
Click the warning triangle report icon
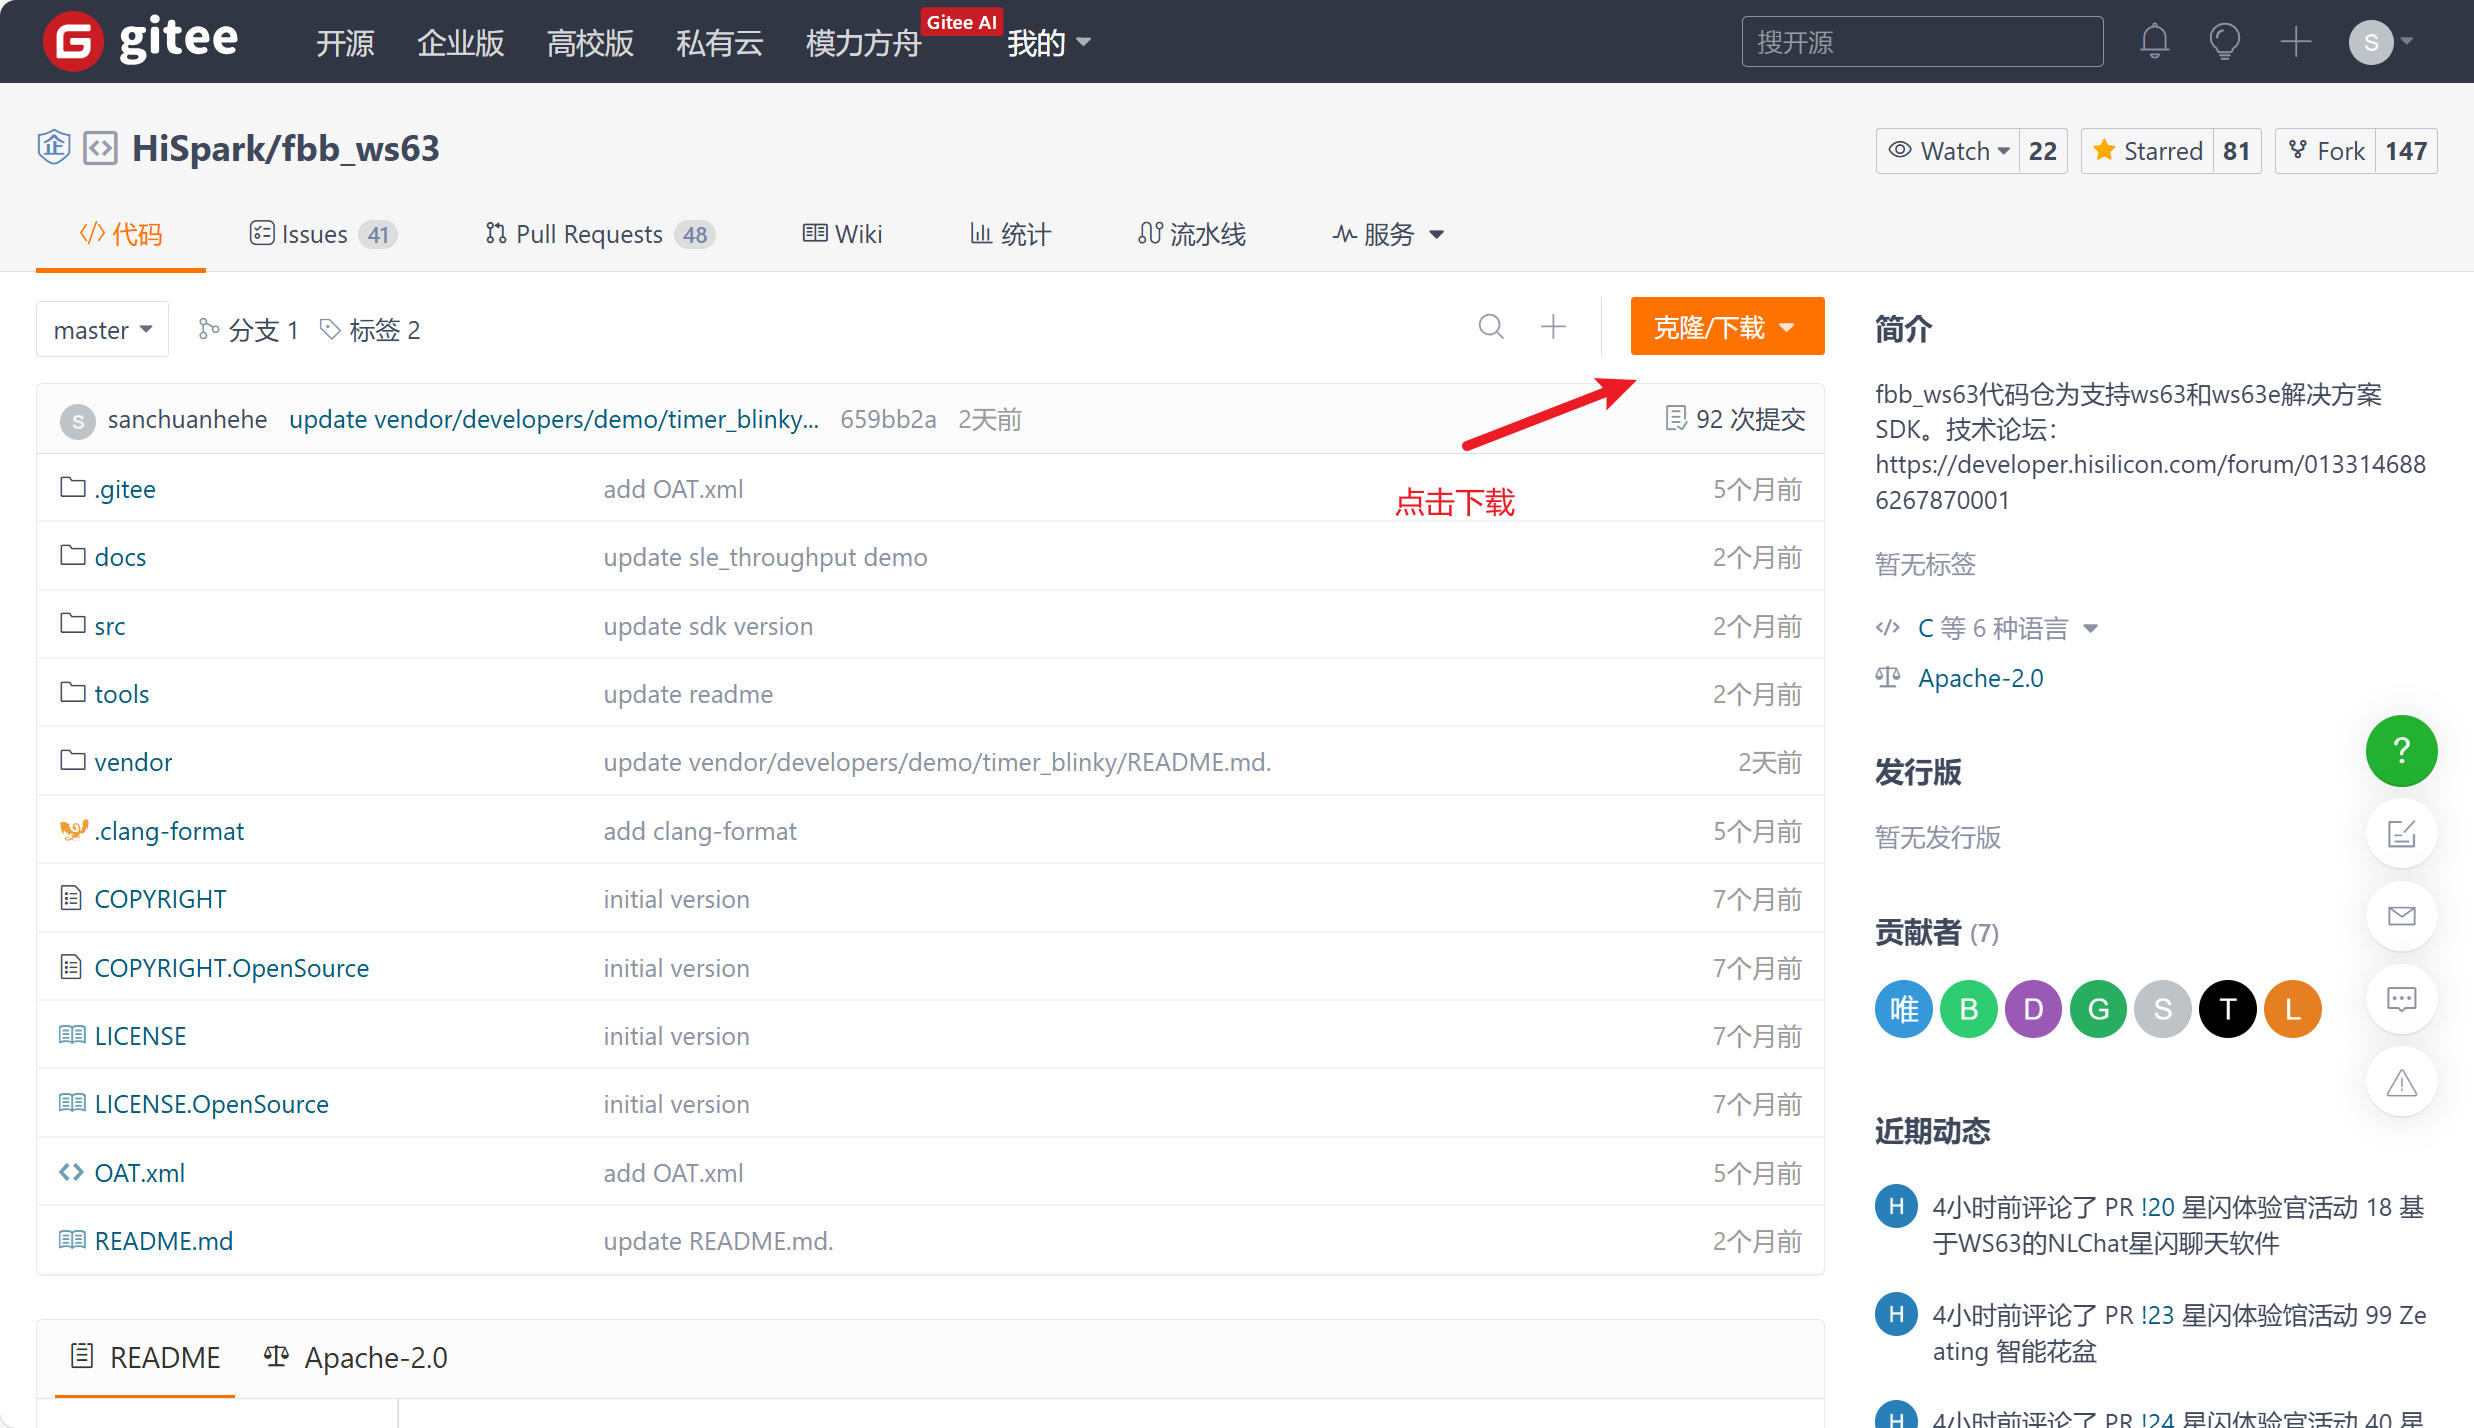(2401, 1082)
